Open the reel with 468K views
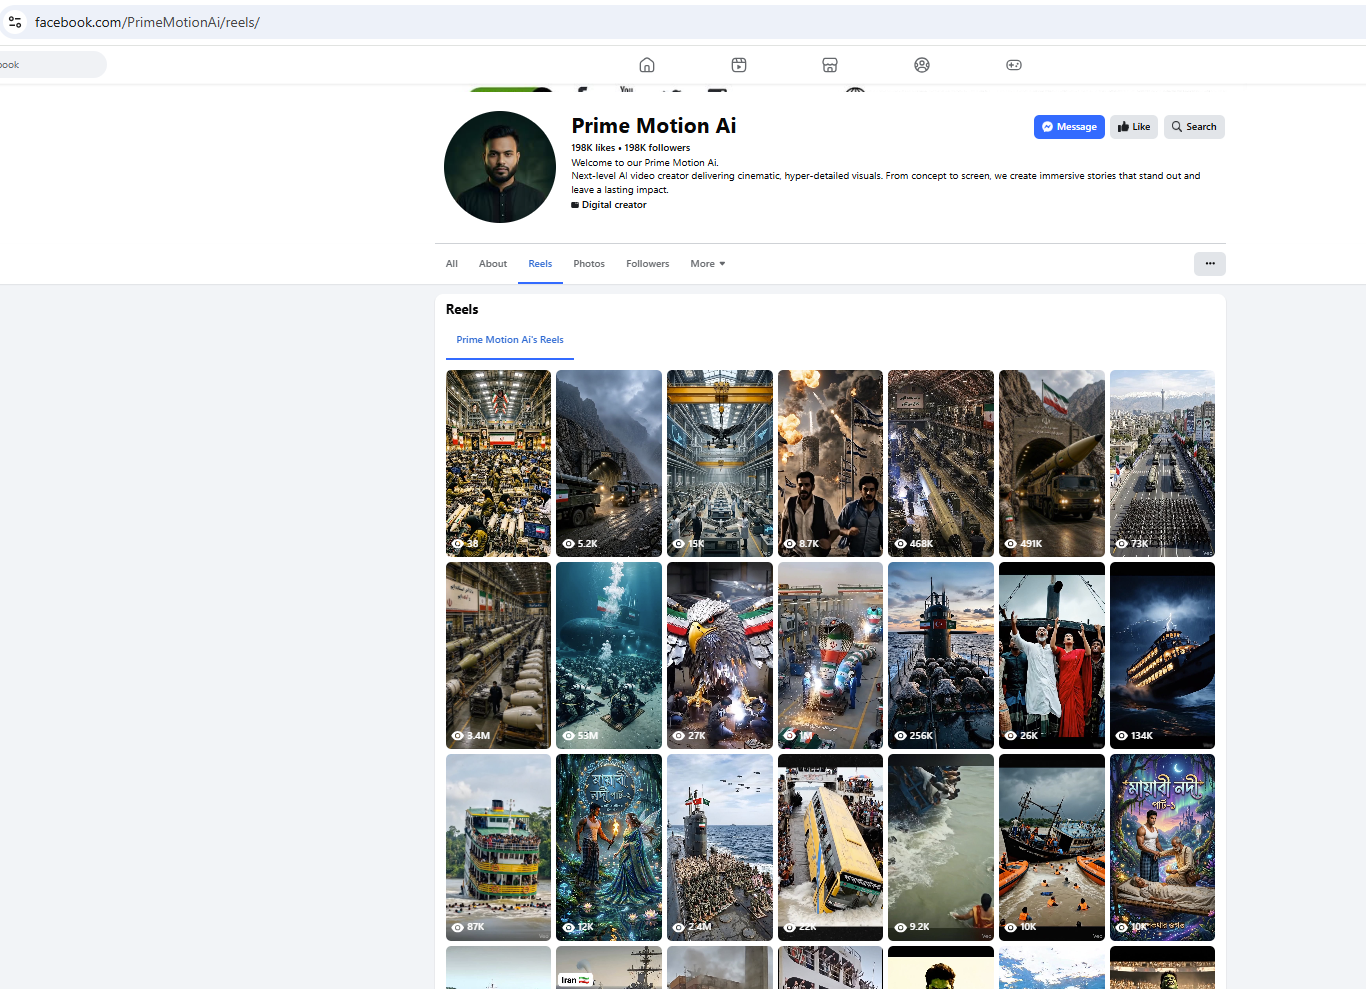The width and height of the screenshot is (1366, 989). 941,463
